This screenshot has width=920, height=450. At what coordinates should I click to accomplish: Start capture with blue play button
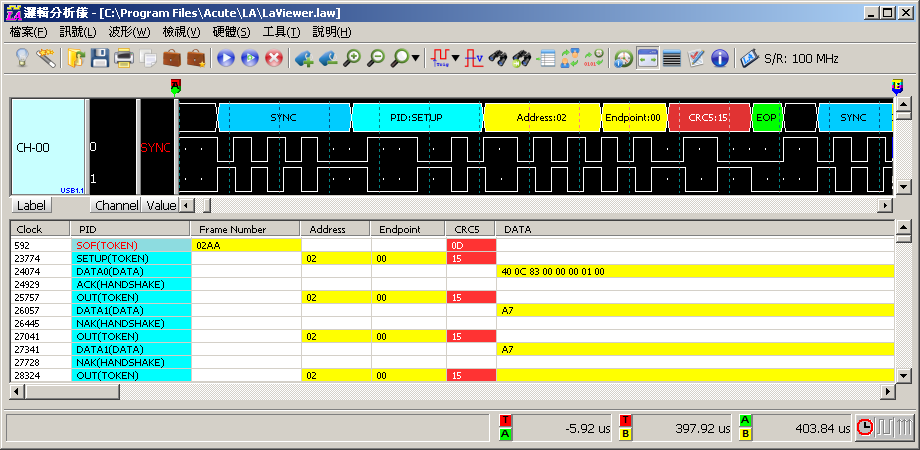point(226,58)
